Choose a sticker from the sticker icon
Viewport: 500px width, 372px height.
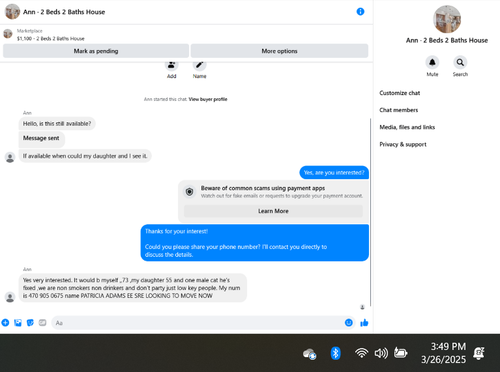point(30,323)
